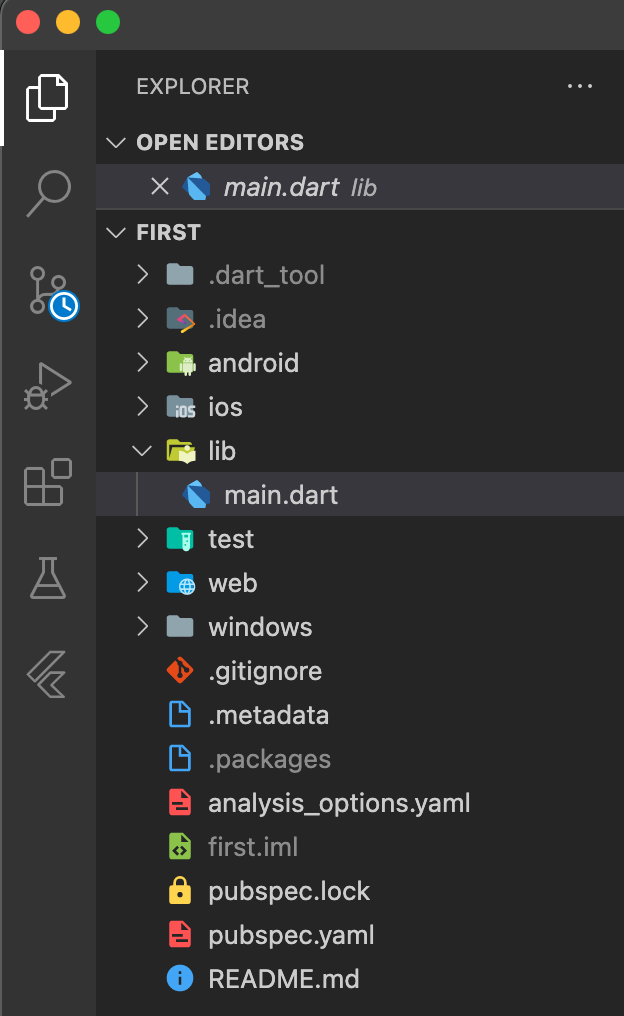Close main.dart in Open Editors
624x1016 pixels.
tap(159, 187)
